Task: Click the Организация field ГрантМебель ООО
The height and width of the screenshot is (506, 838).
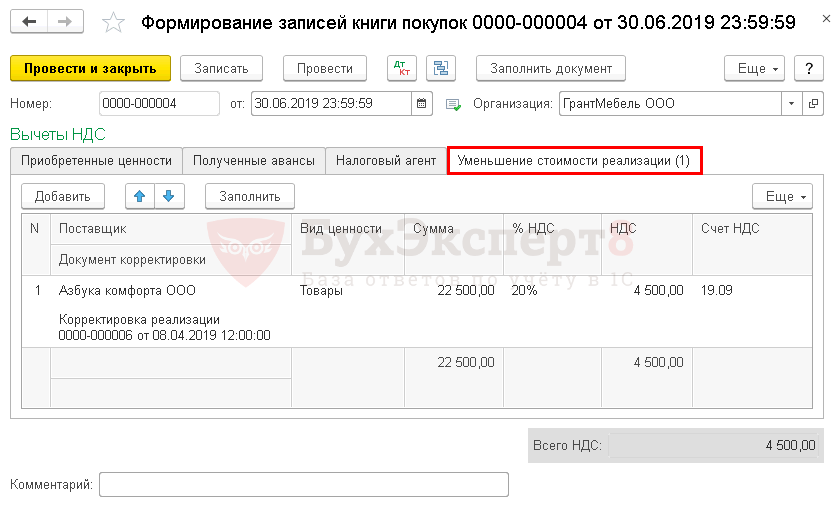Action: (670, 104)
